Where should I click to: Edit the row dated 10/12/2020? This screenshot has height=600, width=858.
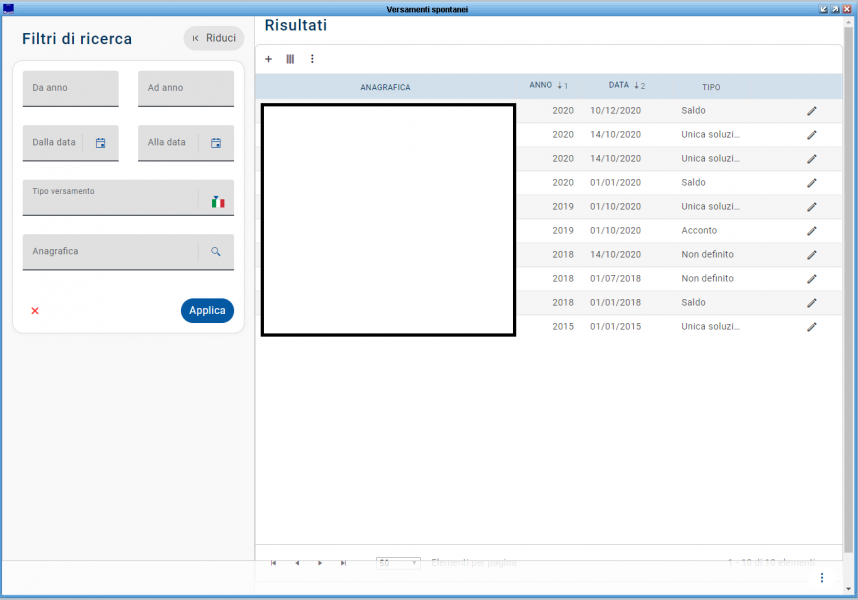(x=811, y=111)
